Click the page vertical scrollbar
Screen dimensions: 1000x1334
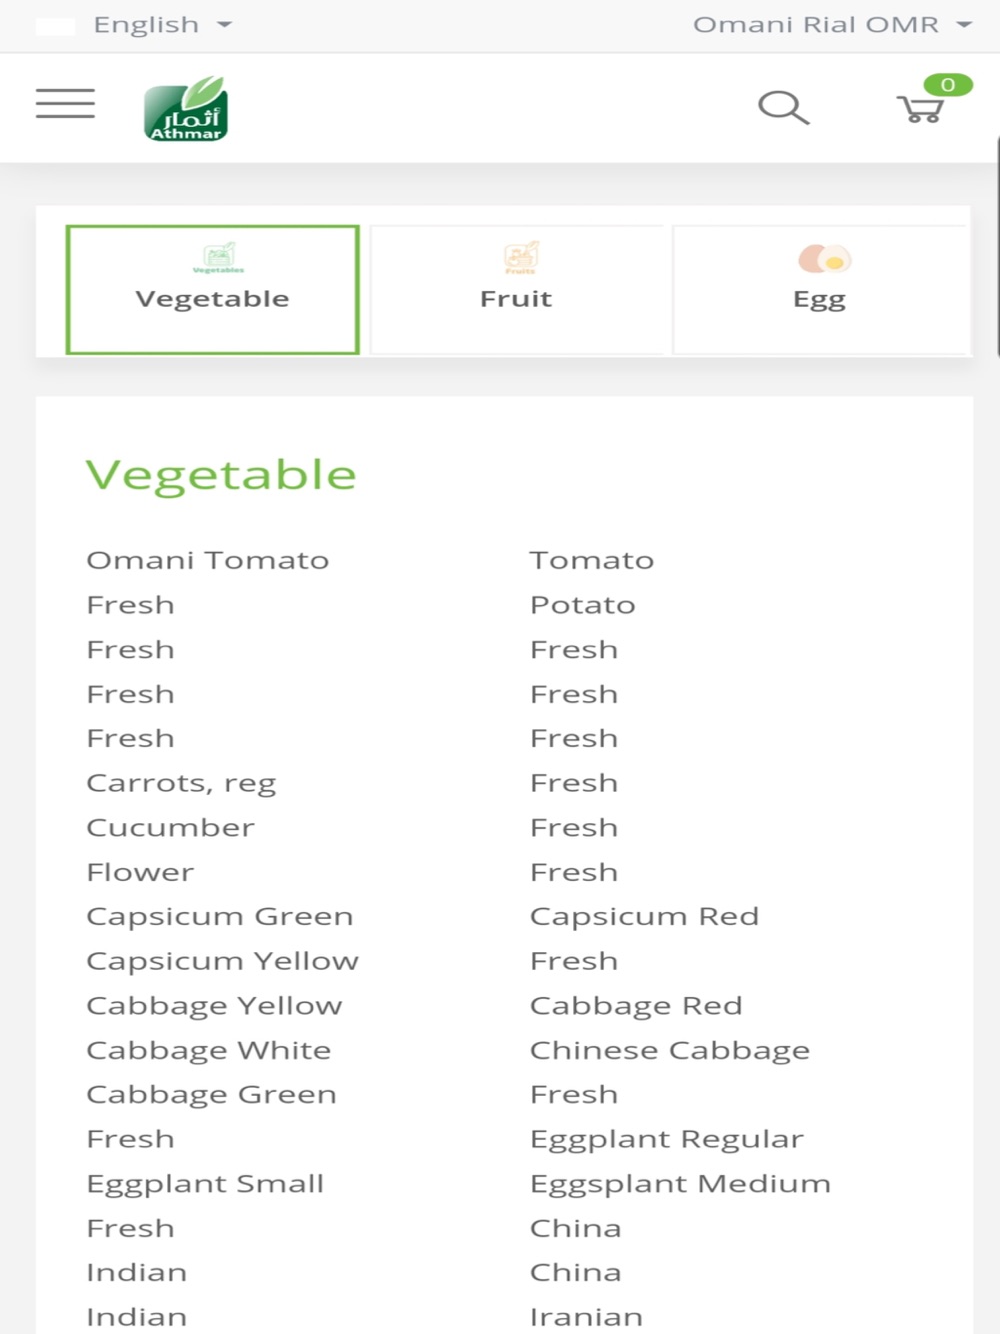[996, 245]
